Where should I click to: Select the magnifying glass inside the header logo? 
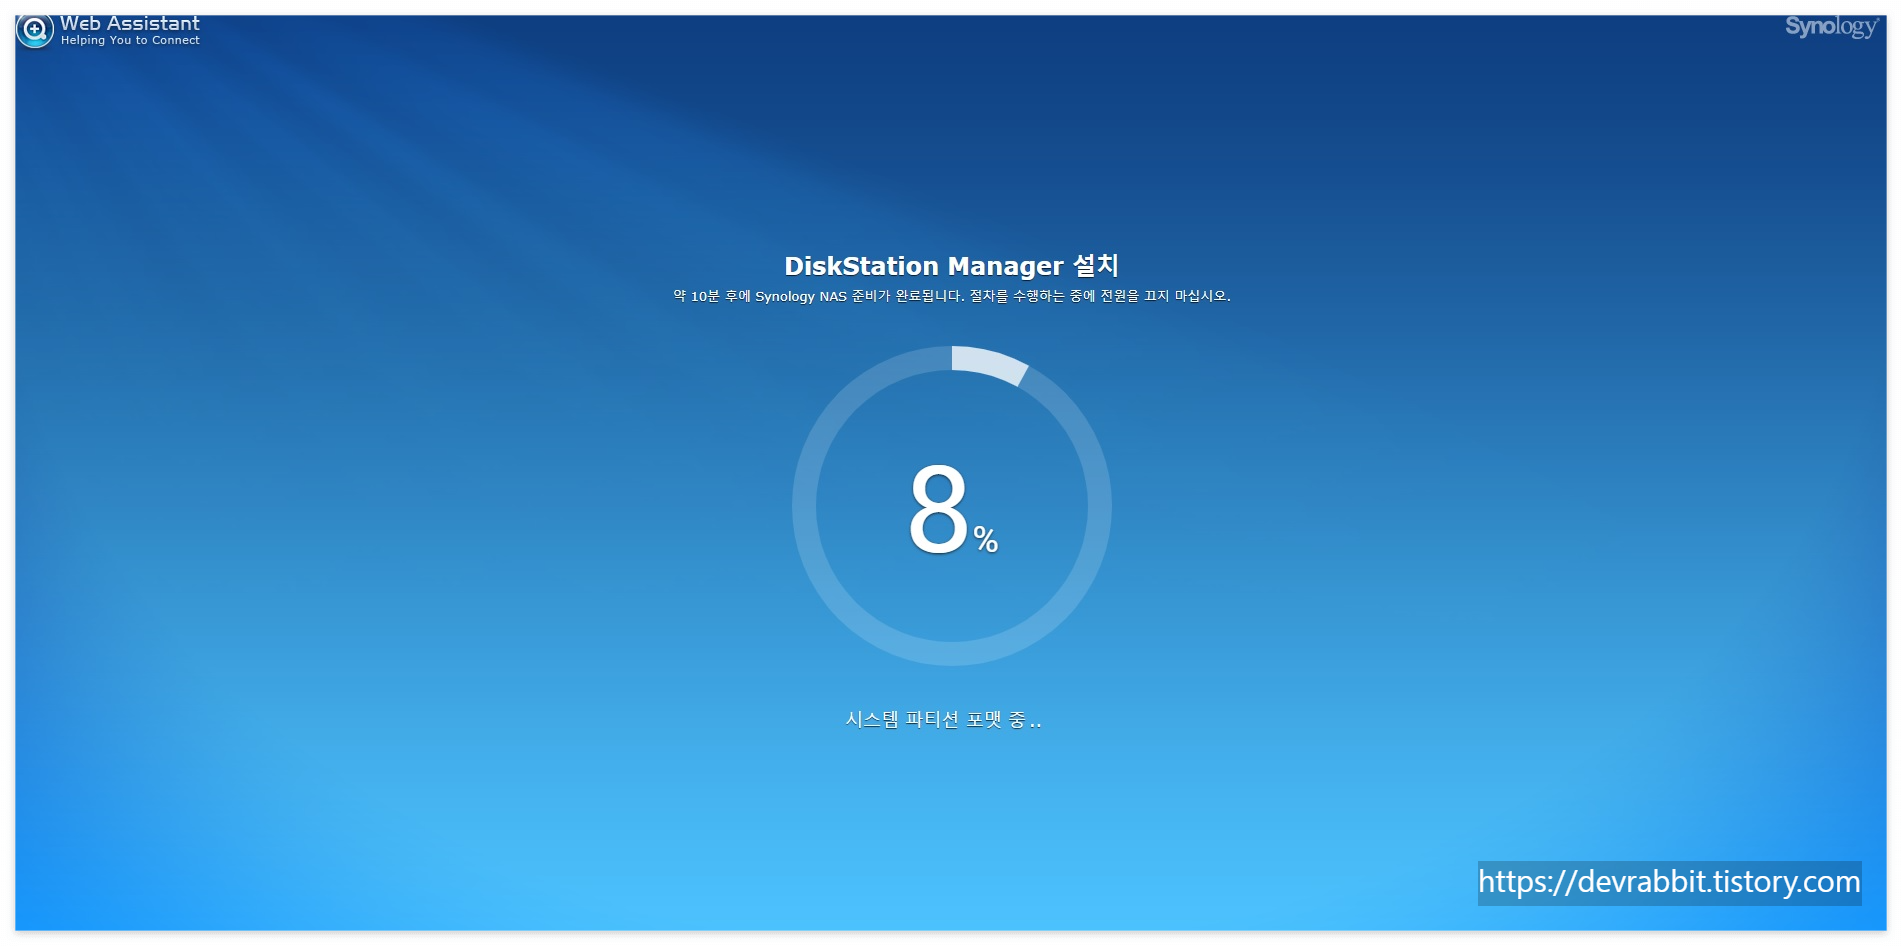[33, 29]
